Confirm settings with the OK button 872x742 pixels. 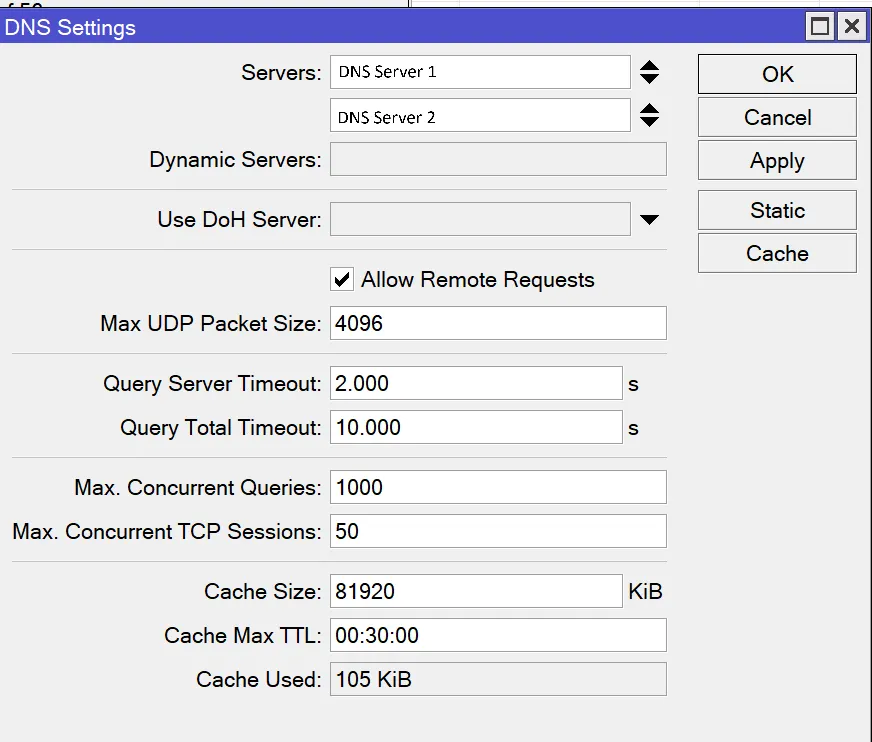click(777, 74)
